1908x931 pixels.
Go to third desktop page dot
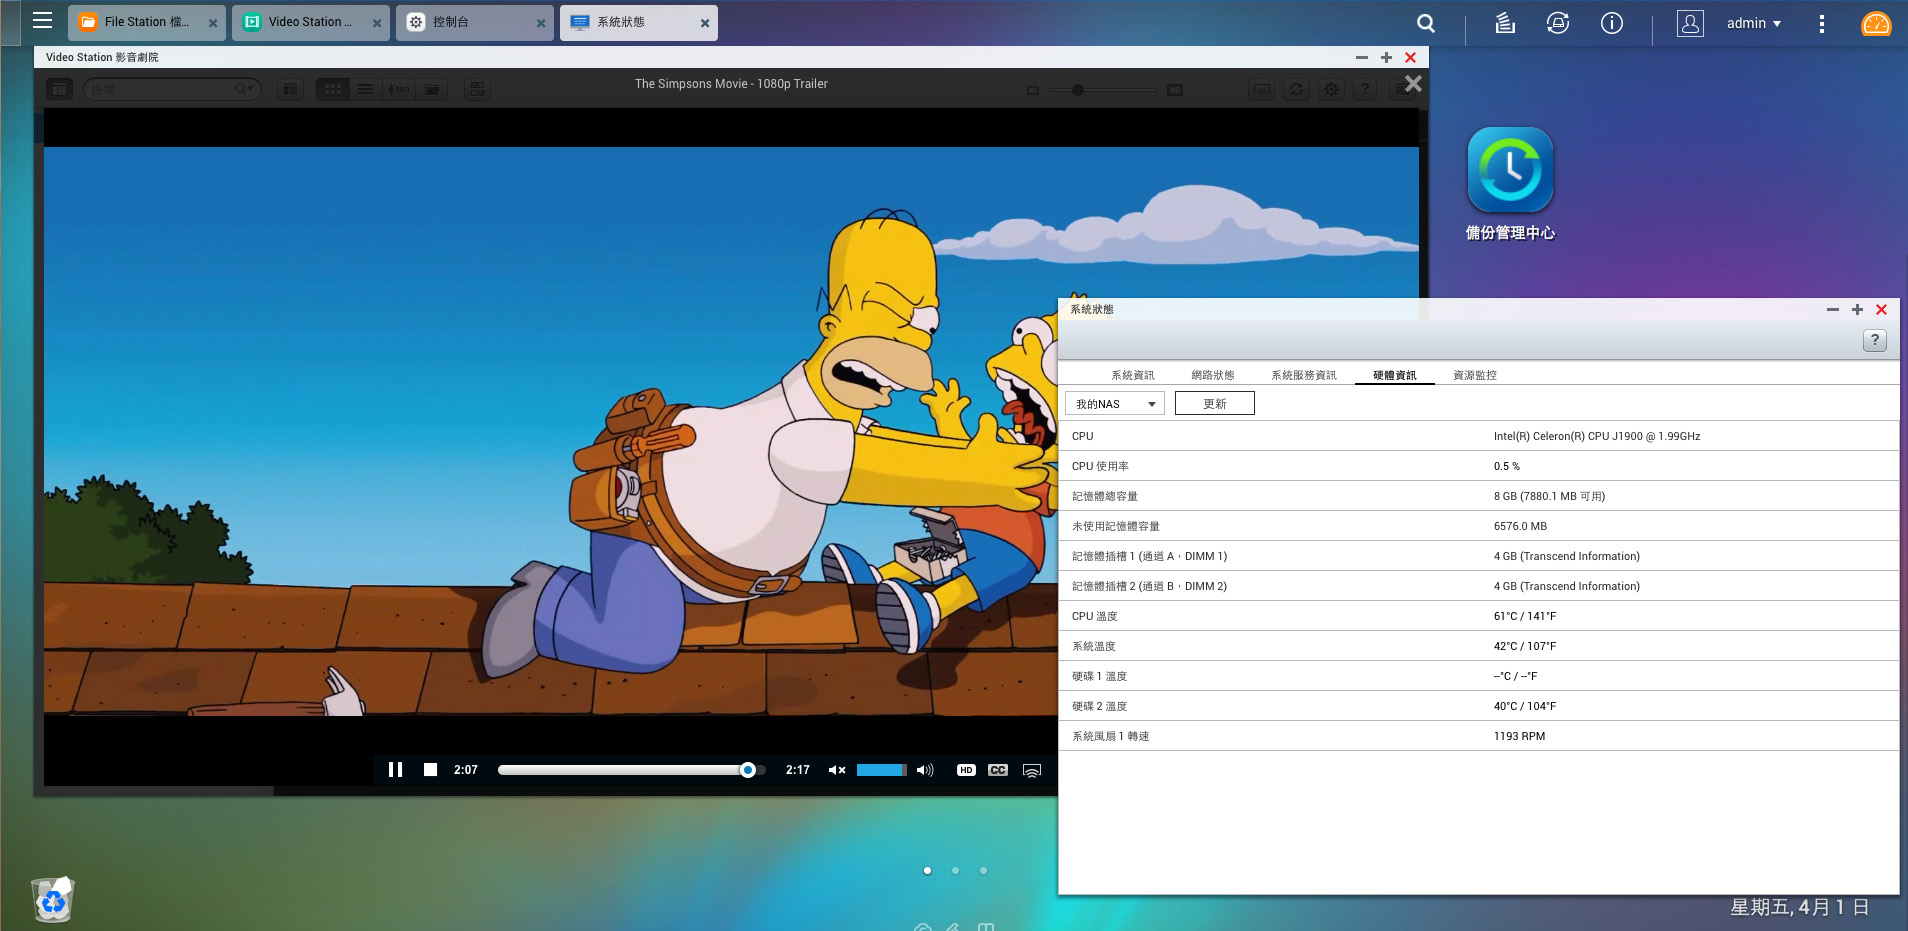(983, 870)
